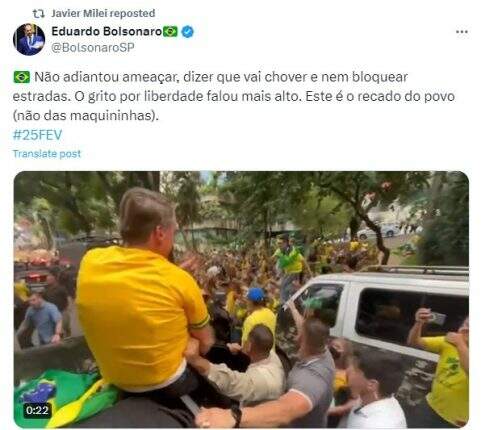Click the Eduardo Bolsonaro display name
Viewport: 481px width, 430px height.
(x=107, y=31)
